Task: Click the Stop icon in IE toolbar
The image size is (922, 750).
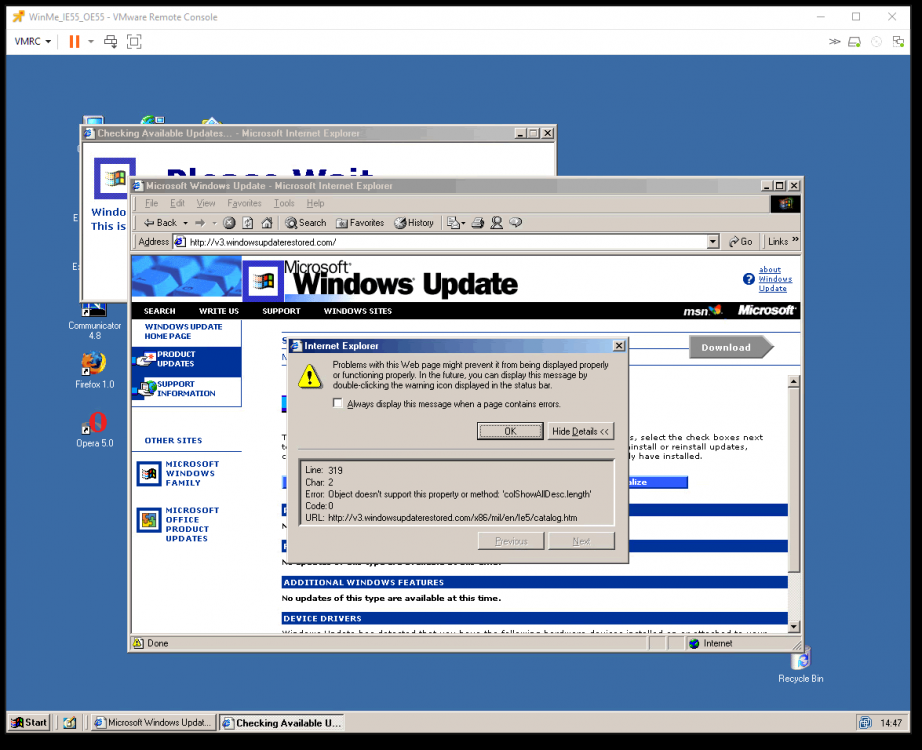Action: tap(229, 223)
